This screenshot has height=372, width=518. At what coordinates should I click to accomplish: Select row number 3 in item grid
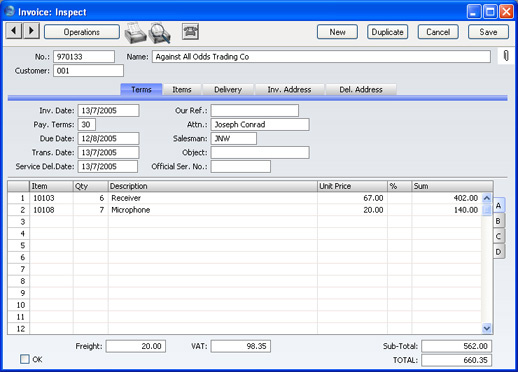[19, 222]
